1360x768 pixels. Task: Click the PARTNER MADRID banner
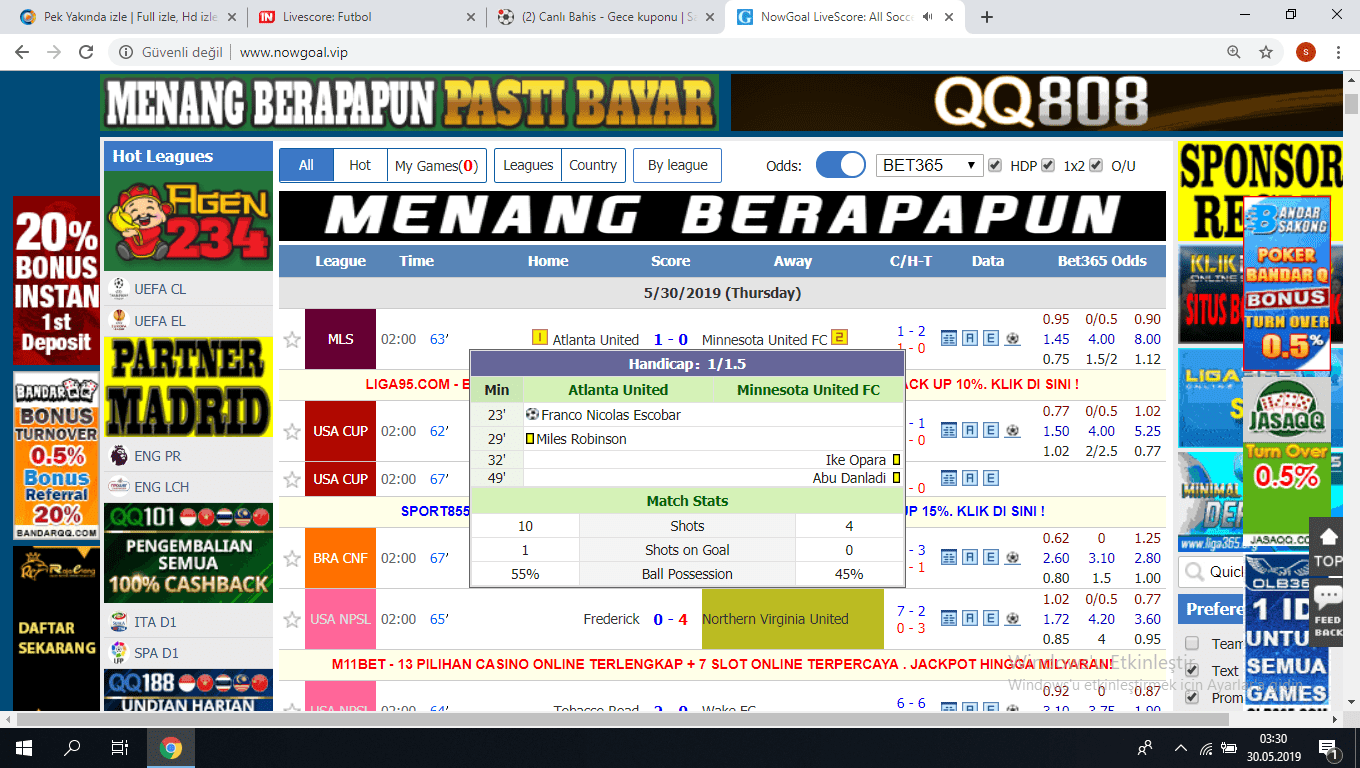point(188,388)
